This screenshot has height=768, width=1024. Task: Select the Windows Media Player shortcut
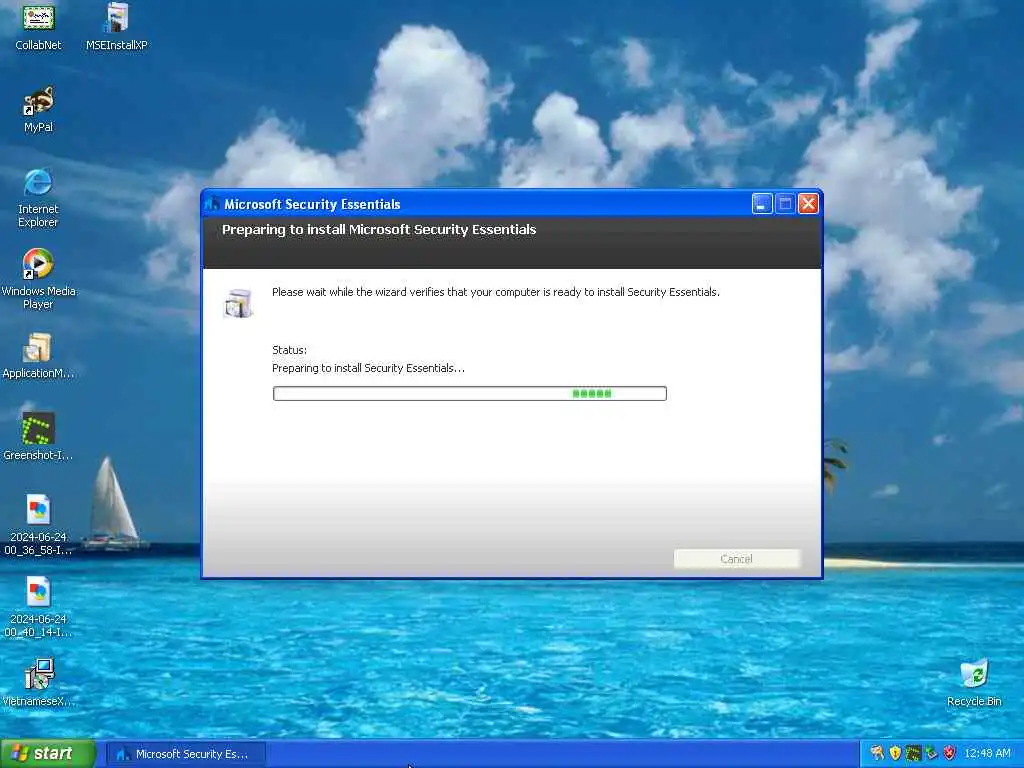[x=38, y=278]
